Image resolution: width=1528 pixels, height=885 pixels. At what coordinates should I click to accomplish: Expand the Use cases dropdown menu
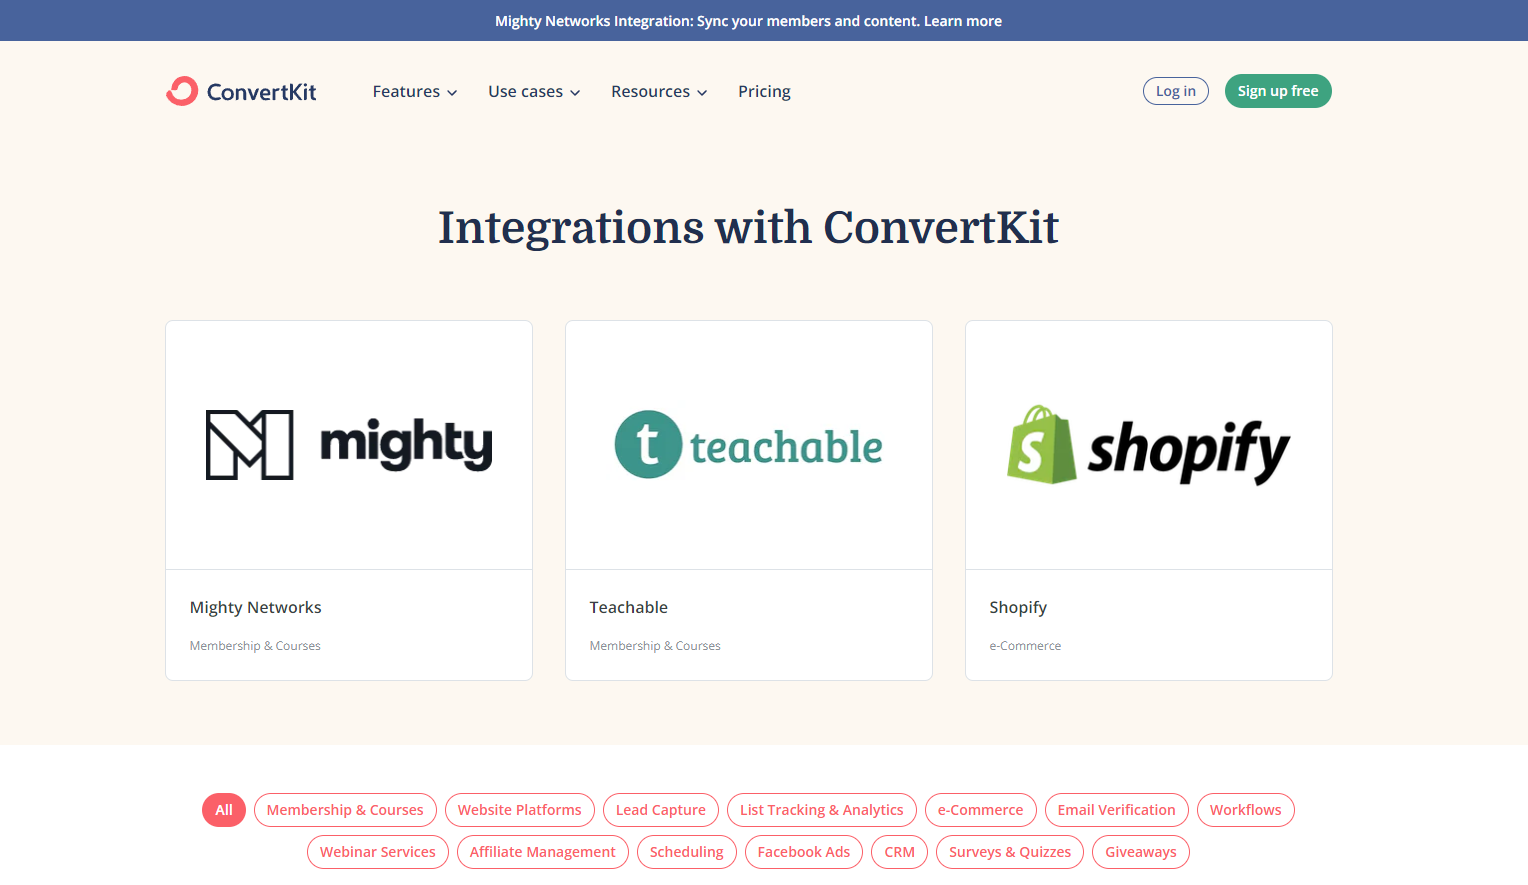click(534, 92)
